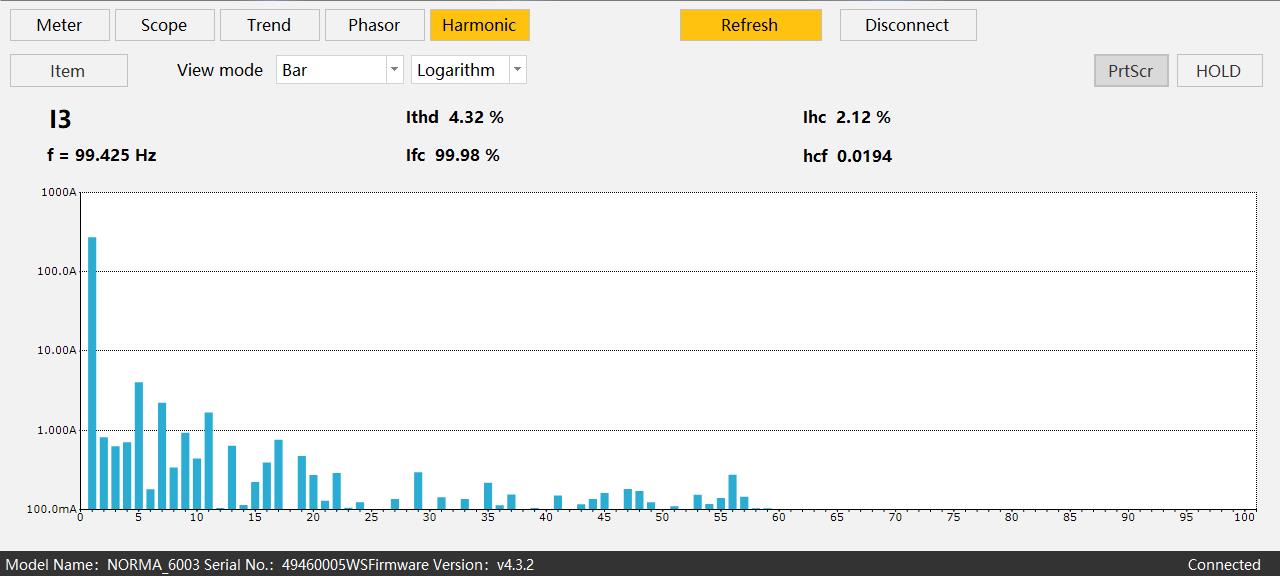Click the 11th harmonic bar
Viewport: 1280px width, 576px height.
[x=209, y=461]
